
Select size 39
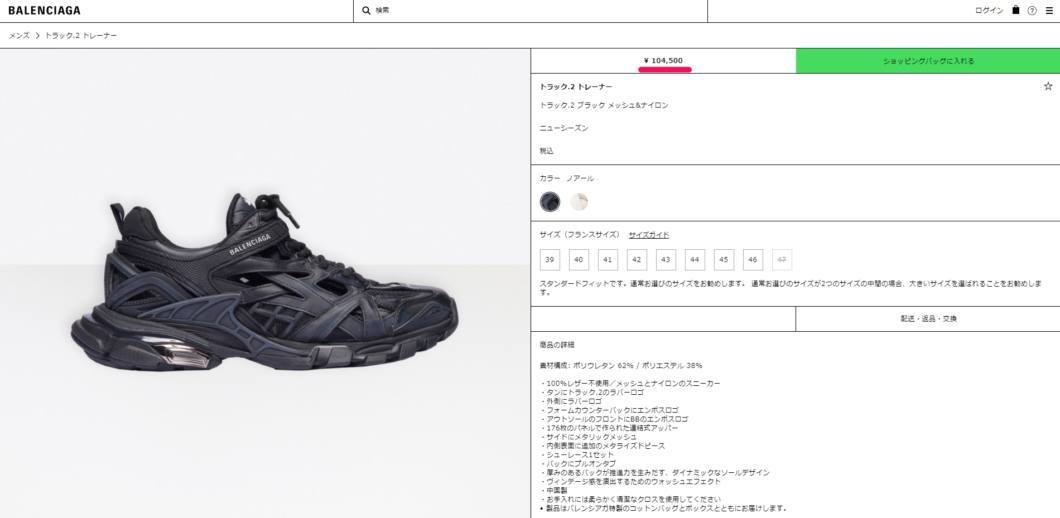pyautogui.click(x=549, y=260)
